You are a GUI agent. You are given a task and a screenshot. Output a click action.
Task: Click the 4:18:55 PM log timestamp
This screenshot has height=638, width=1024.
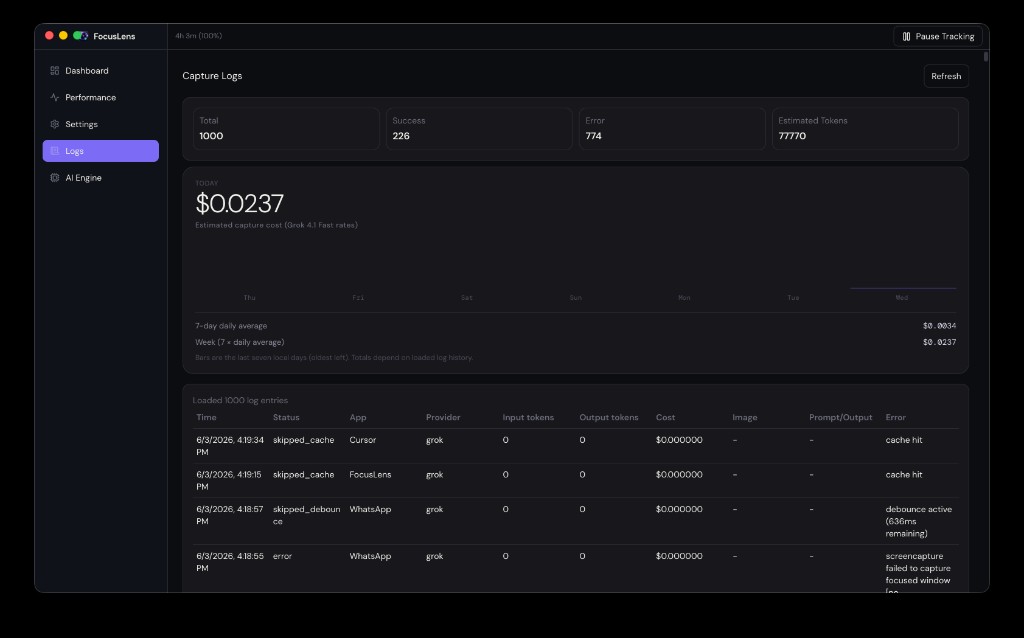click(x=230, y=562)
